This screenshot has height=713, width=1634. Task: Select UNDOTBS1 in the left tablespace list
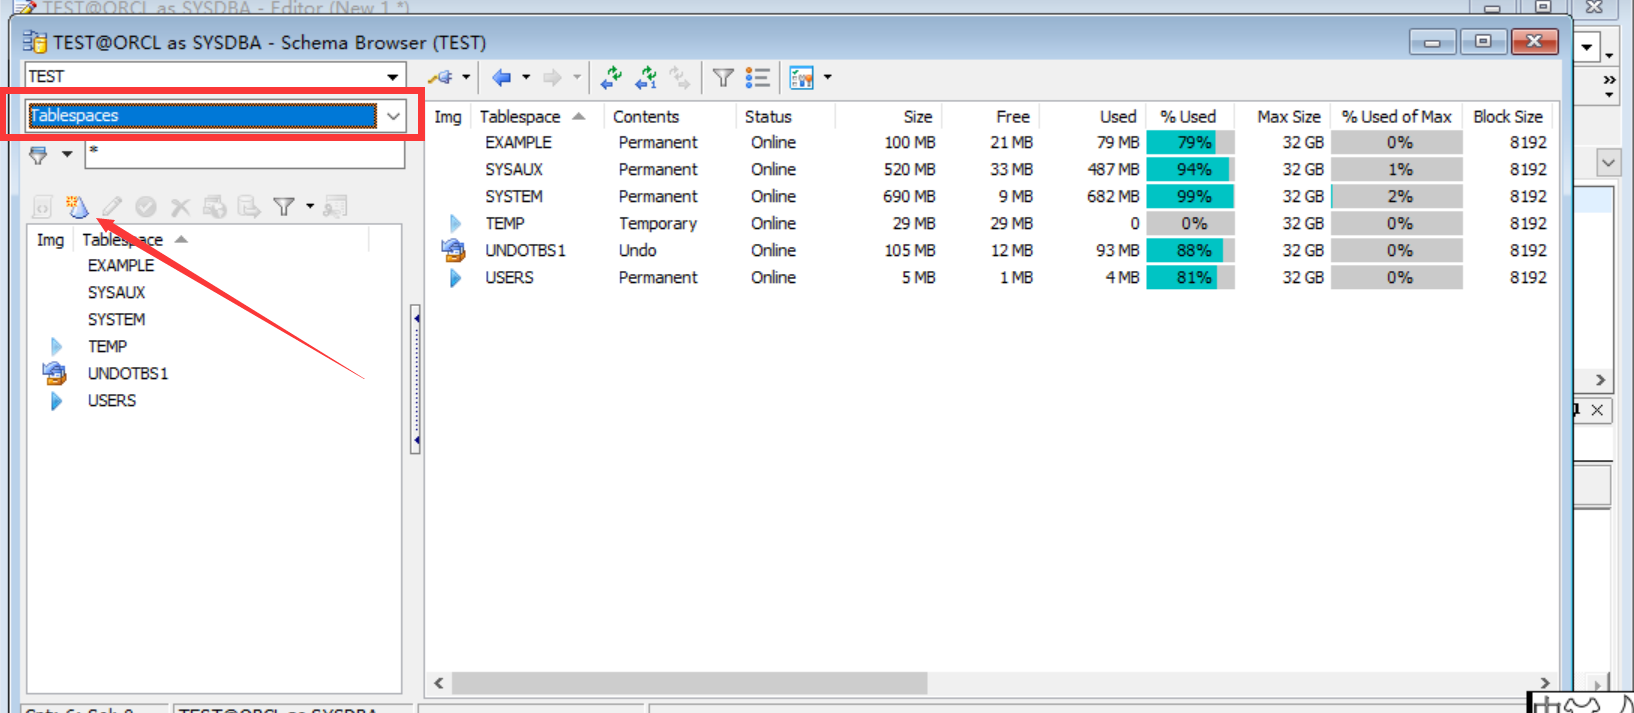[x=128, y=374]
